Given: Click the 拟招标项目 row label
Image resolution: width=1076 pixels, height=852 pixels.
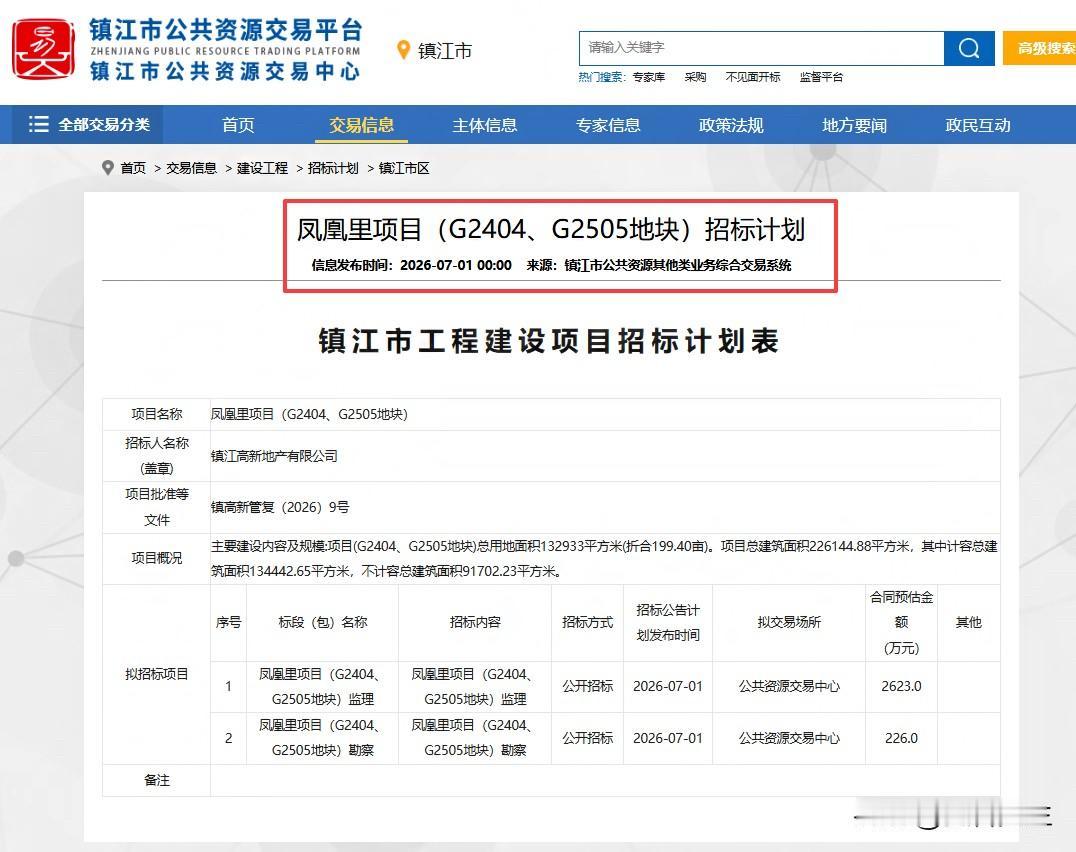Looking at the screenshot, I should 156,674.
